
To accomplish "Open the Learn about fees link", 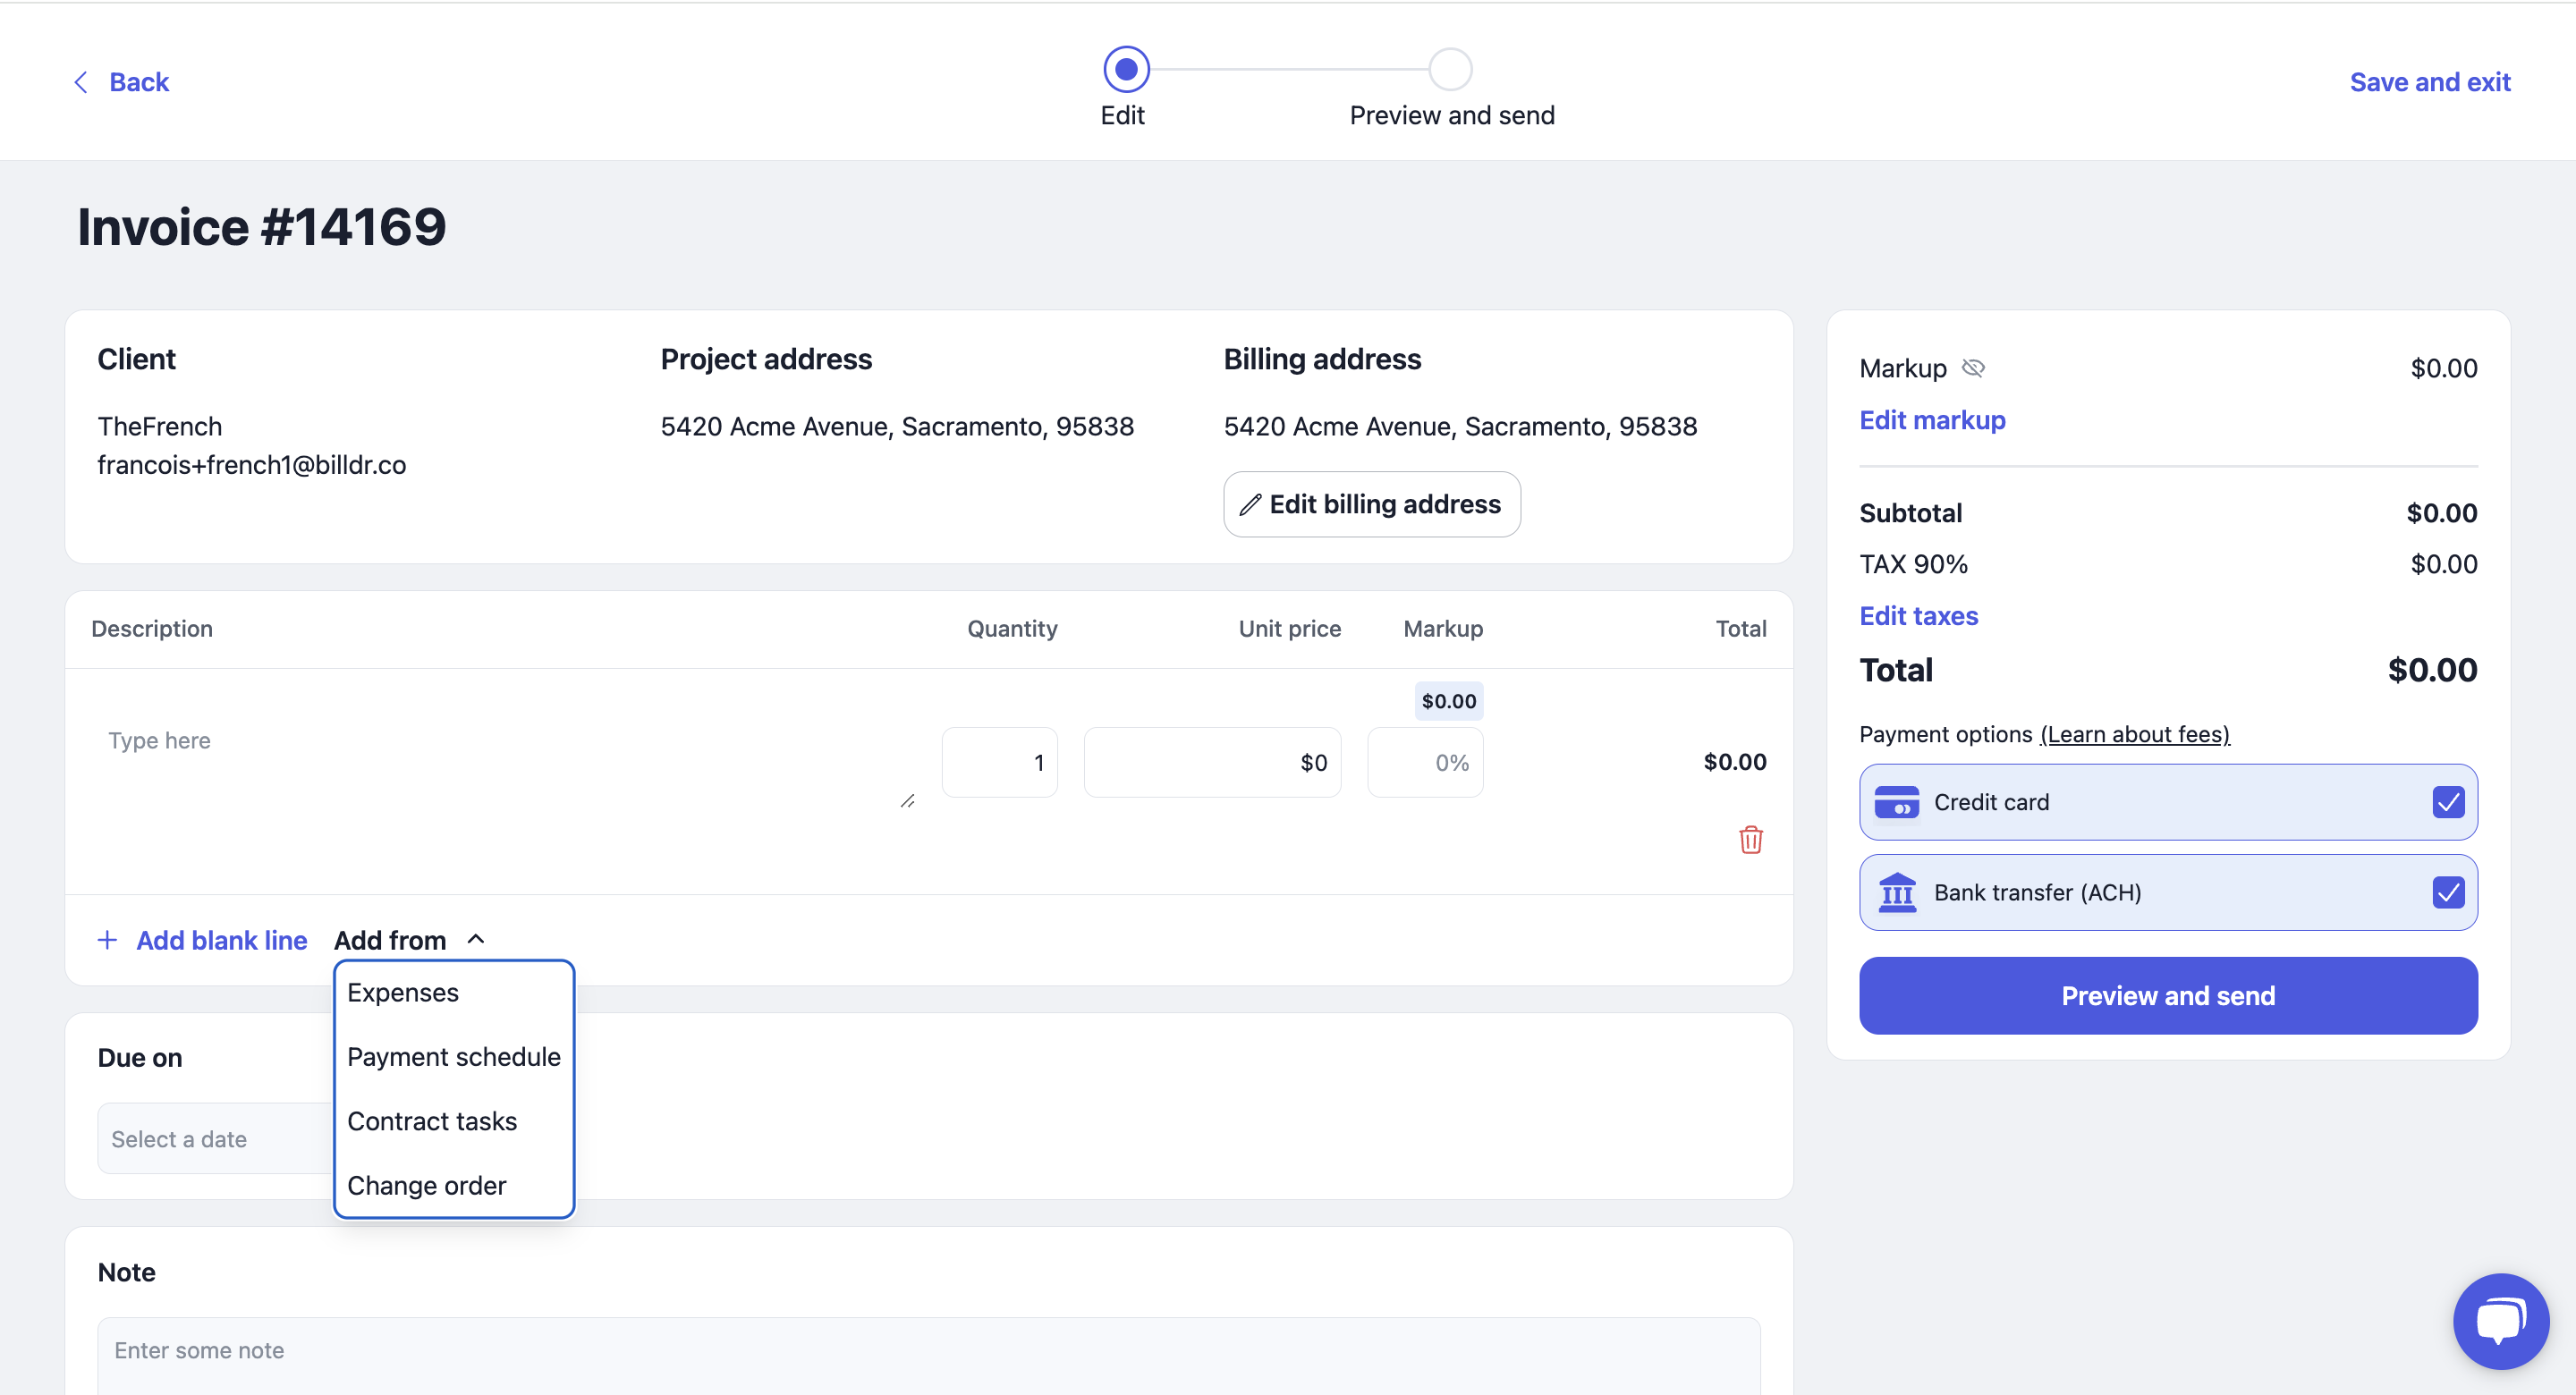I will [2134, 734].
